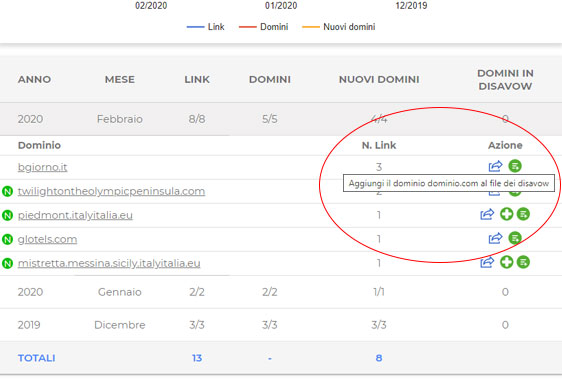The image size is (562, 391).
Task: Click the 12/2019 chart axis label
Action: coord(411,6)
